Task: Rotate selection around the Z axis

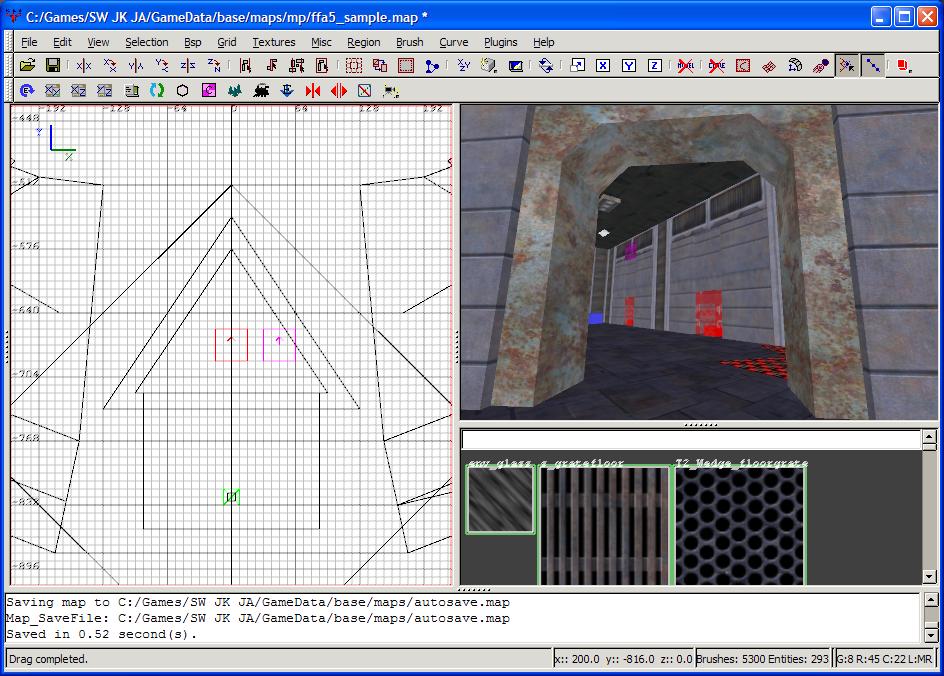Action: (213, 65)
